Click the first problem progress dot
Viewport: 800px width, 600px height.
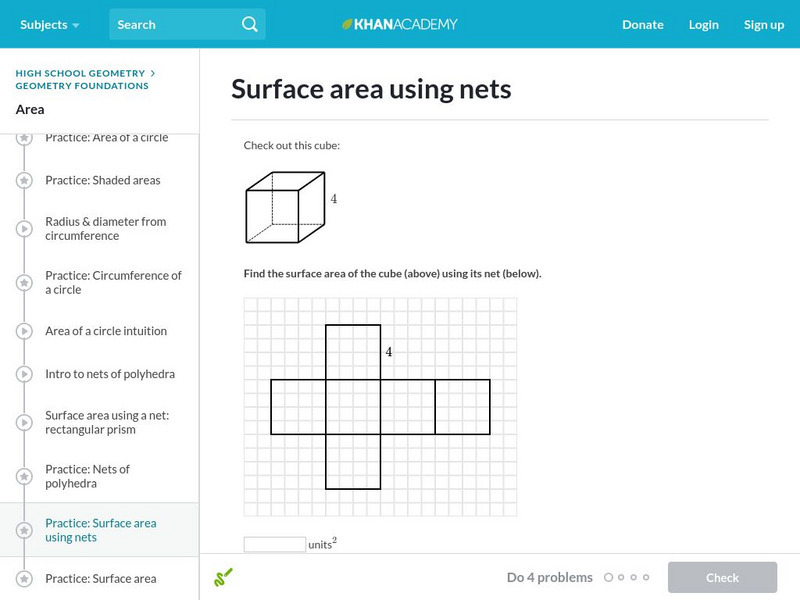(x=607, y=577)
